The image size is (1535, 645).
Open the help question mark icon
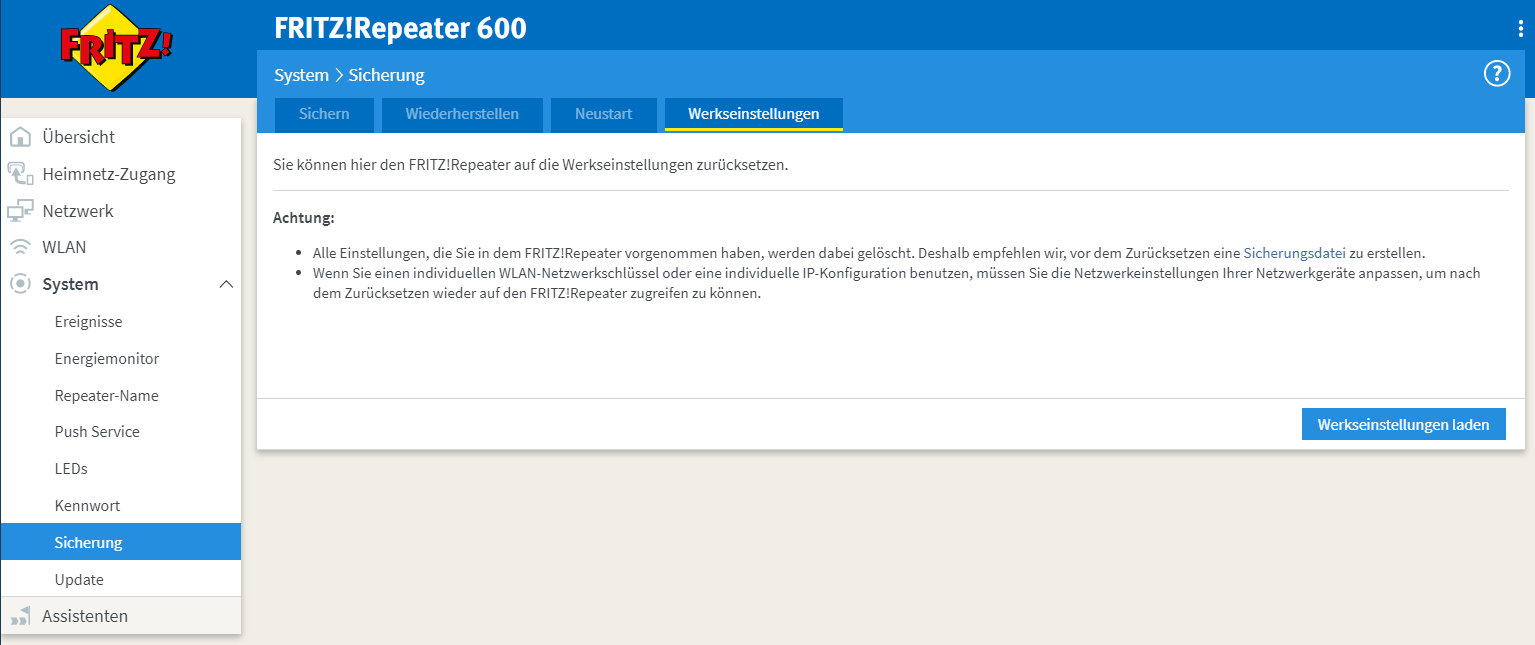pyautogui.click(x=1496, y=74)
